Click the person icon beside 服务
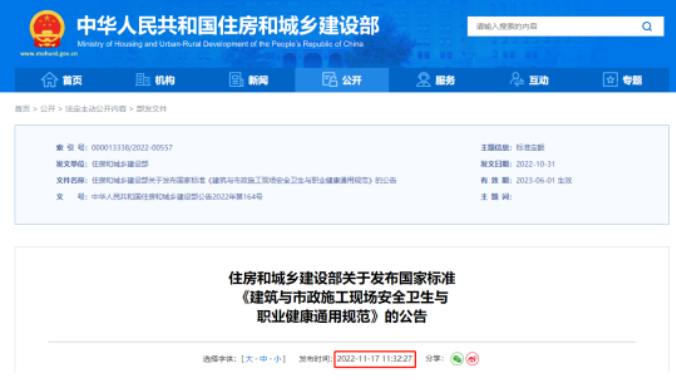676x380 pixels. click(x=423, y=80)
